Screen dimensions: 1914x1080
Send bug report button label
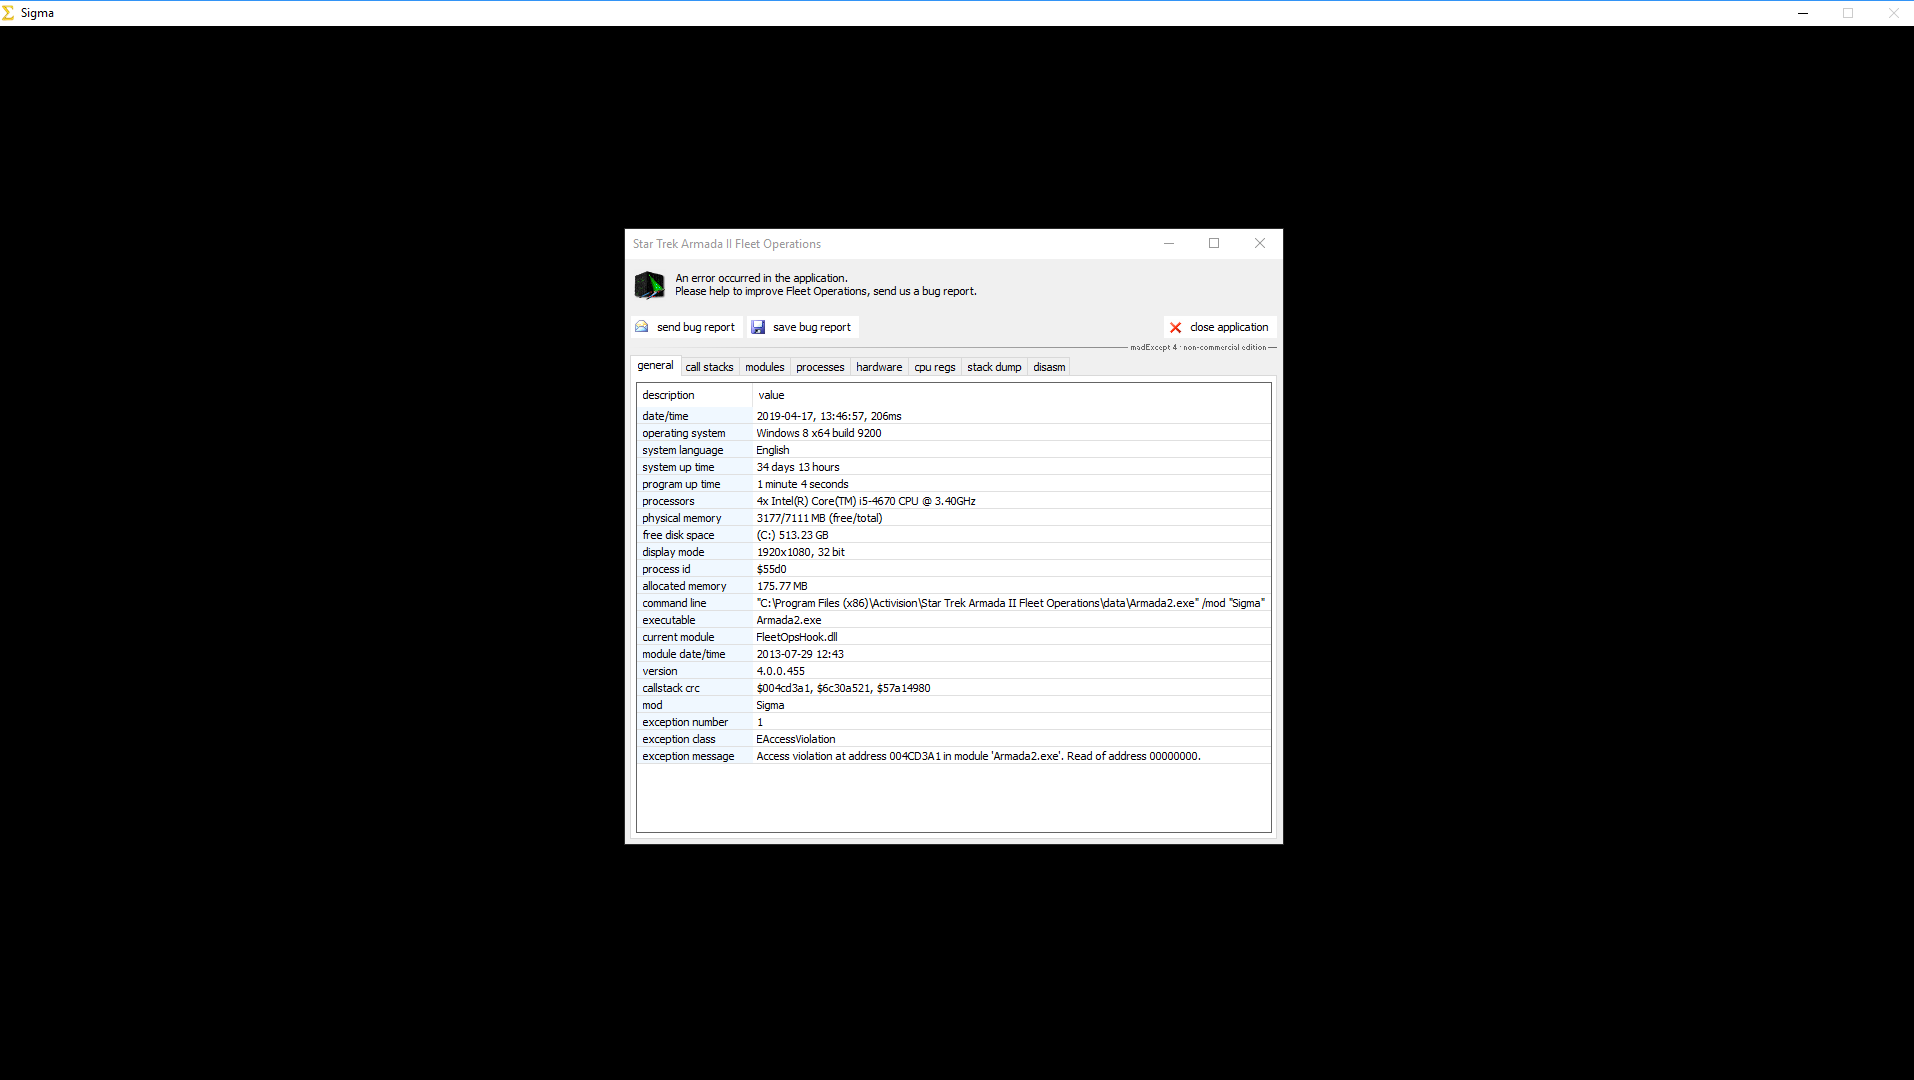(x=696, y=327)
